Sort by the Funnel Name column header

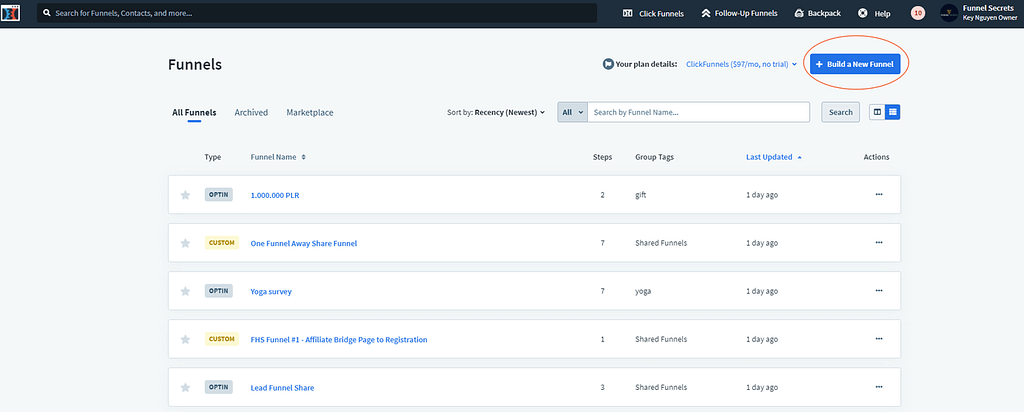point(278,157)
